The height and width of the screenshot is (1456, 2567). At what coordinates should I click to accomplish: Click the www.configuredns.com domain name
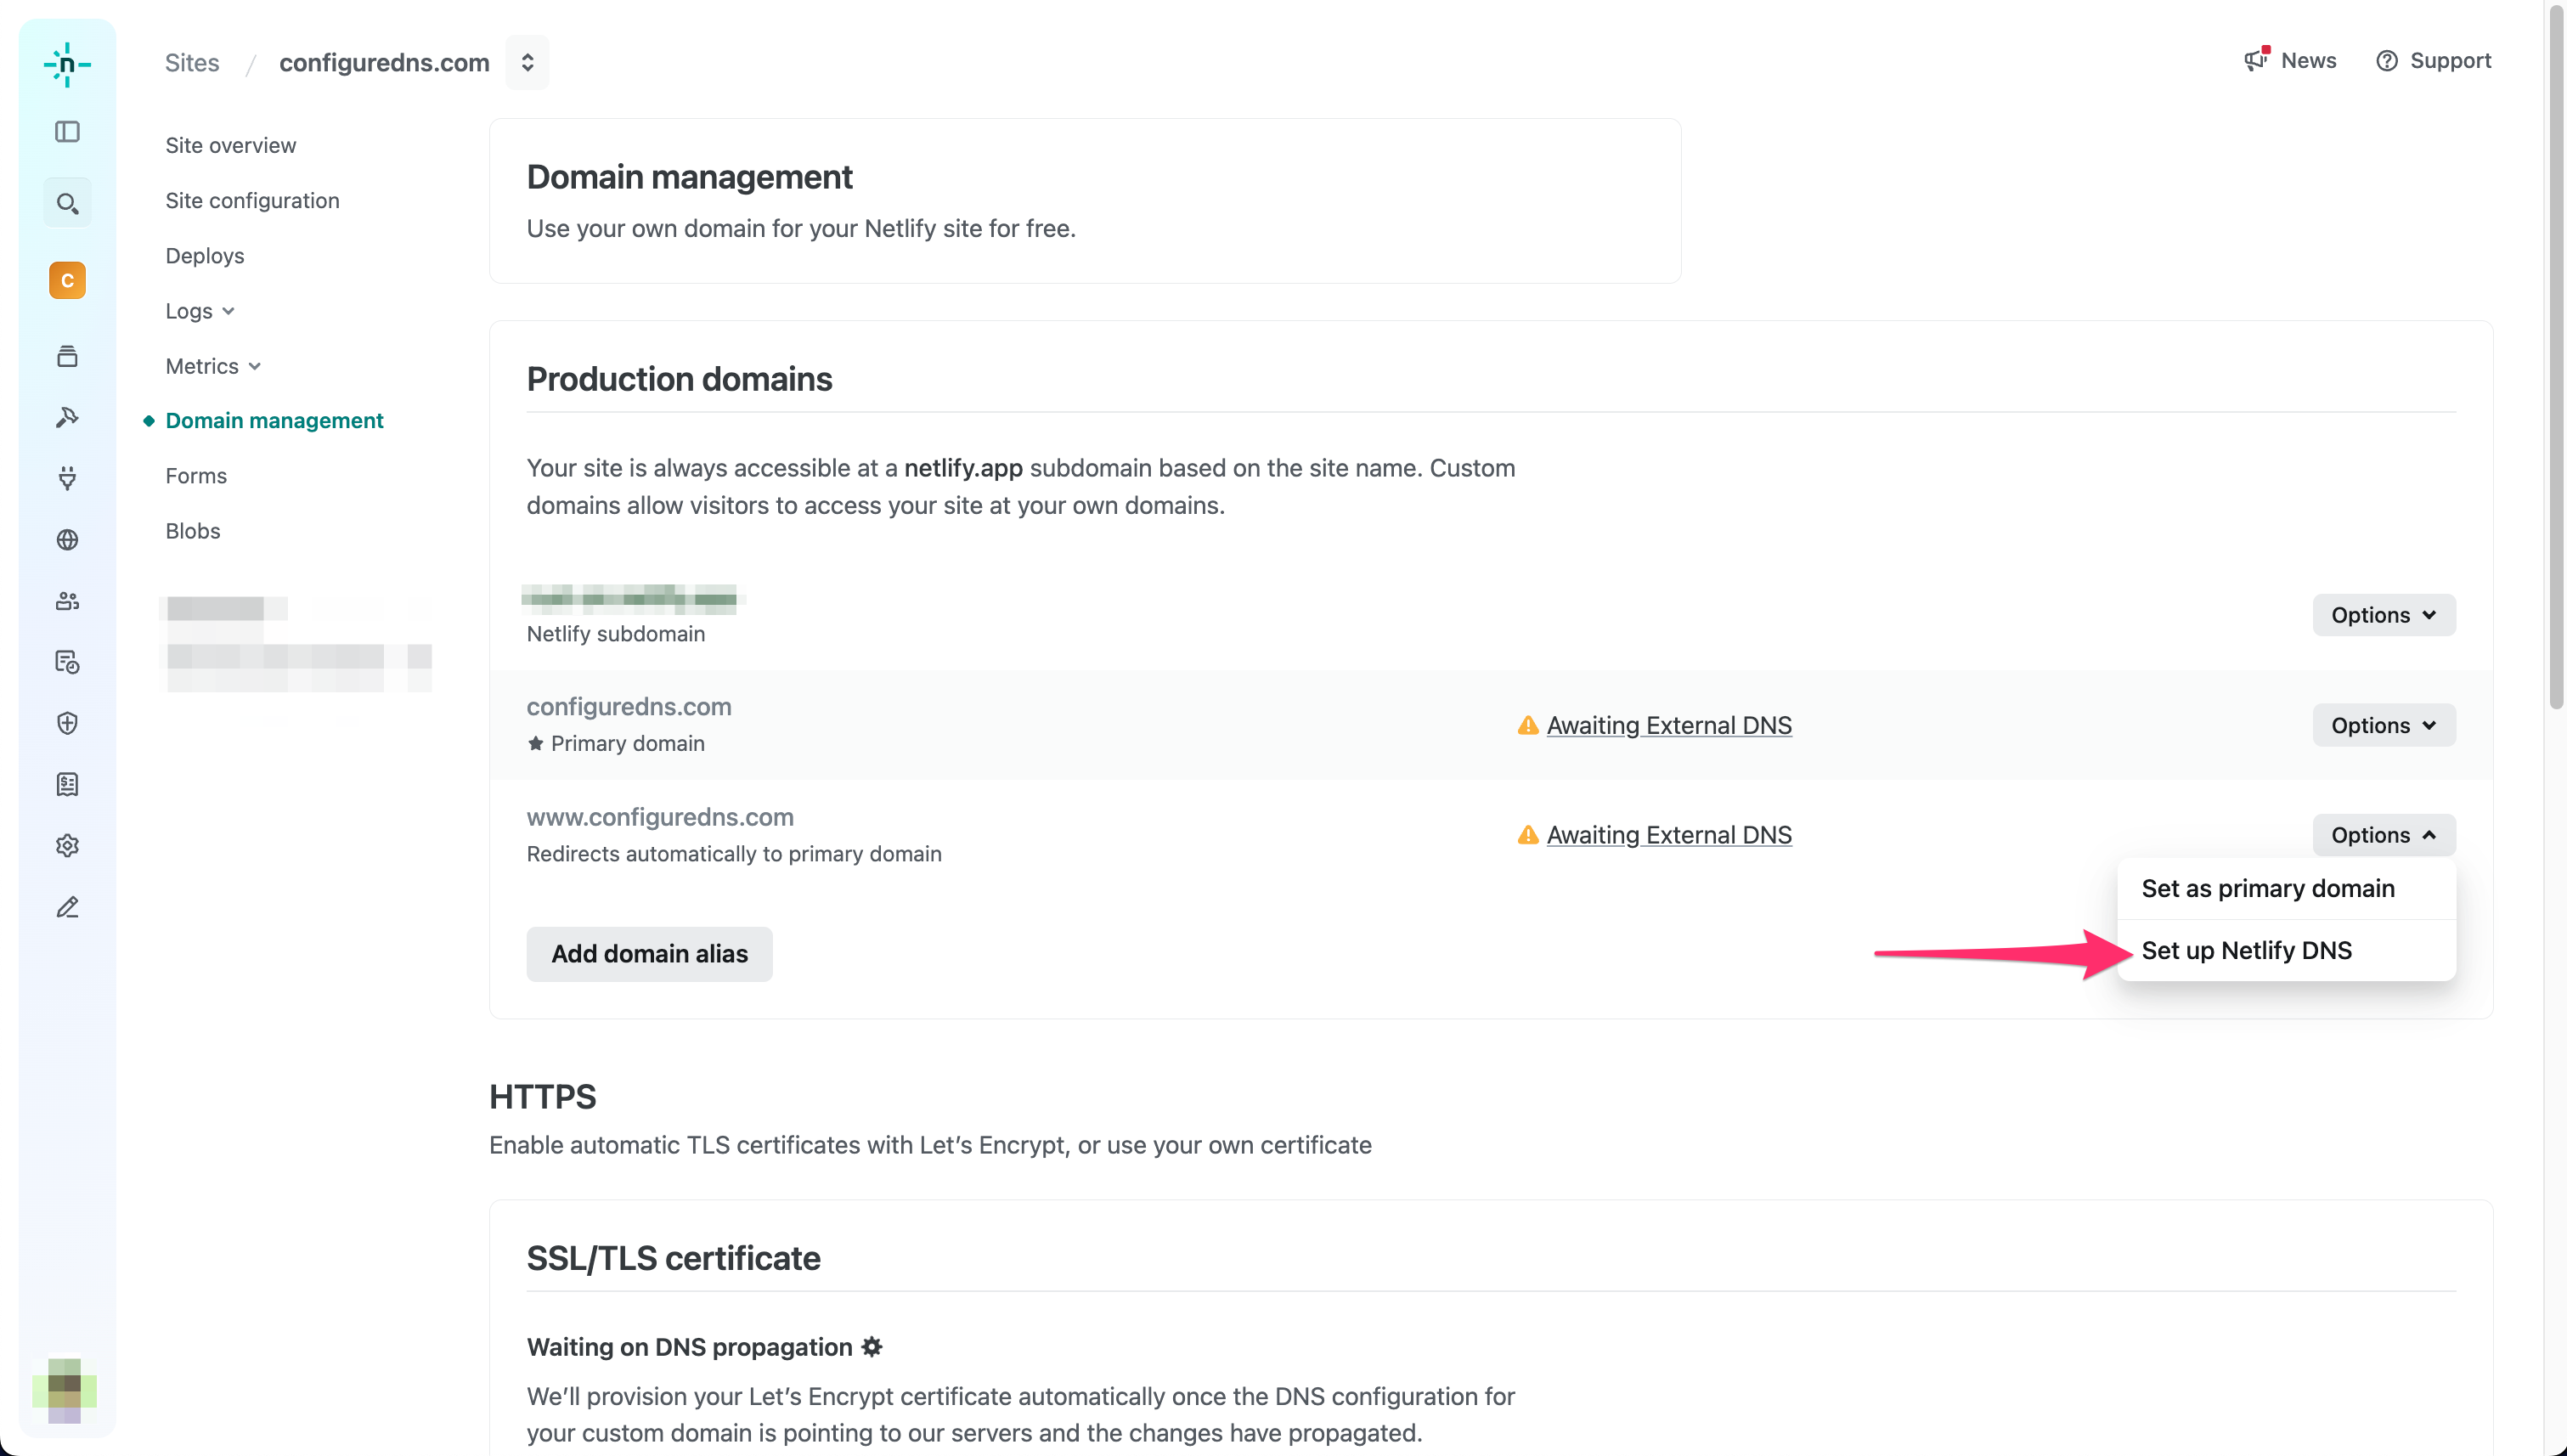click(660, 817)
